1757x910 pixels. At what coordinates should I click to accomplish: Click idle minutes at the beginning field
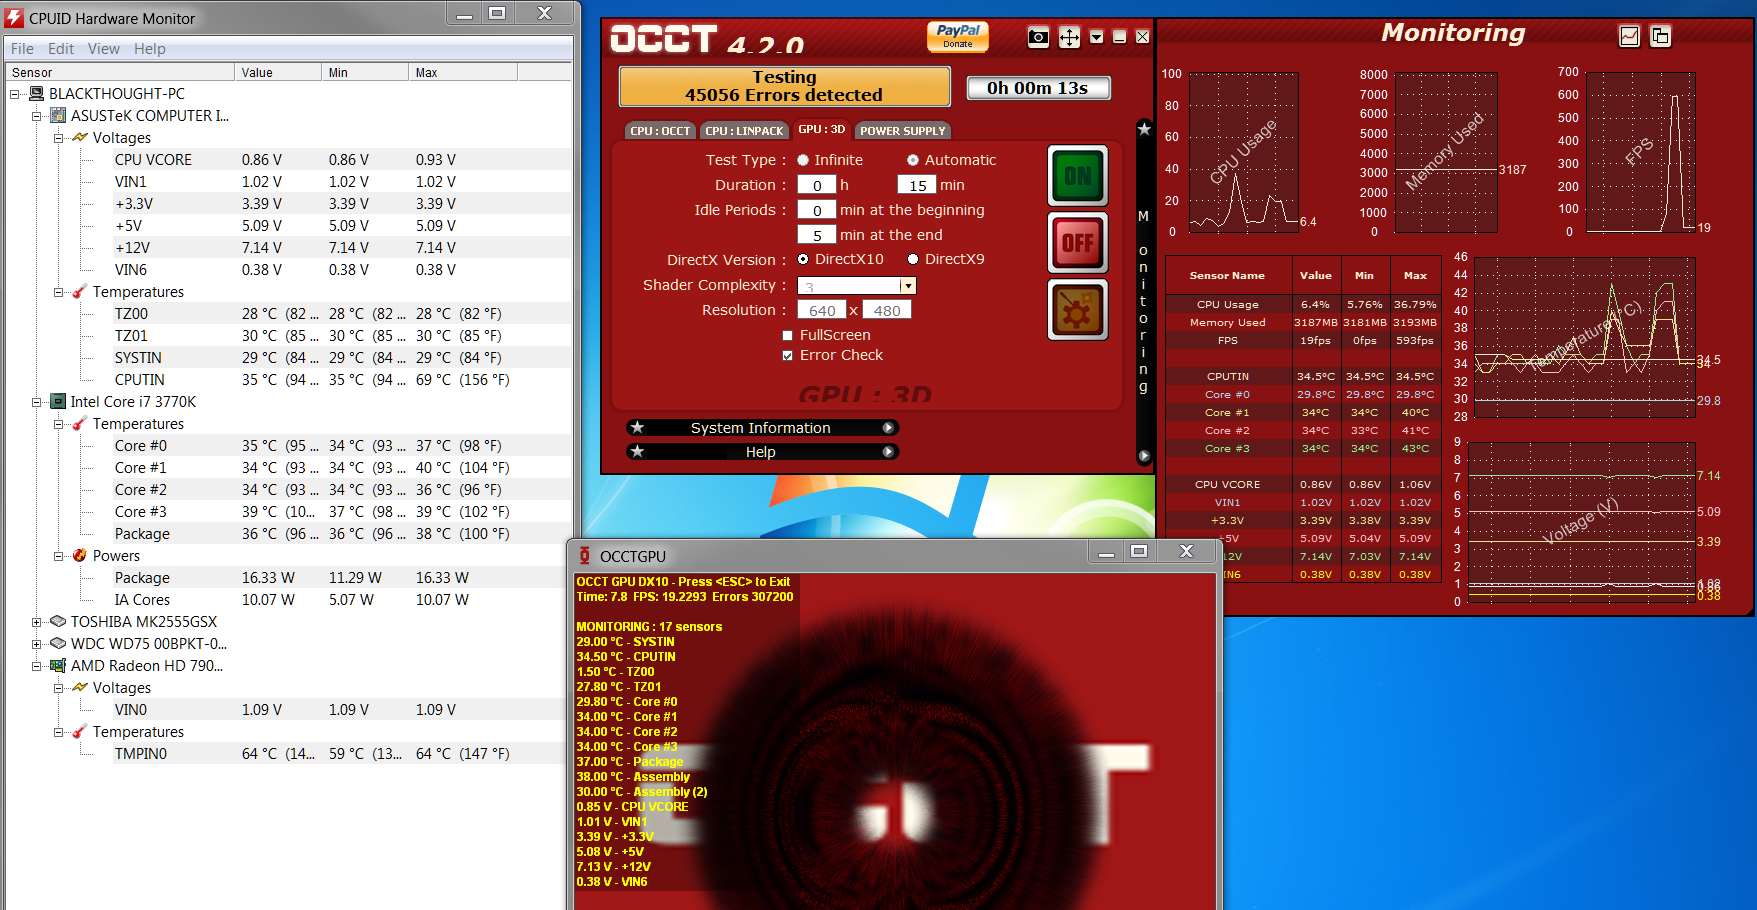pos(817,210)
